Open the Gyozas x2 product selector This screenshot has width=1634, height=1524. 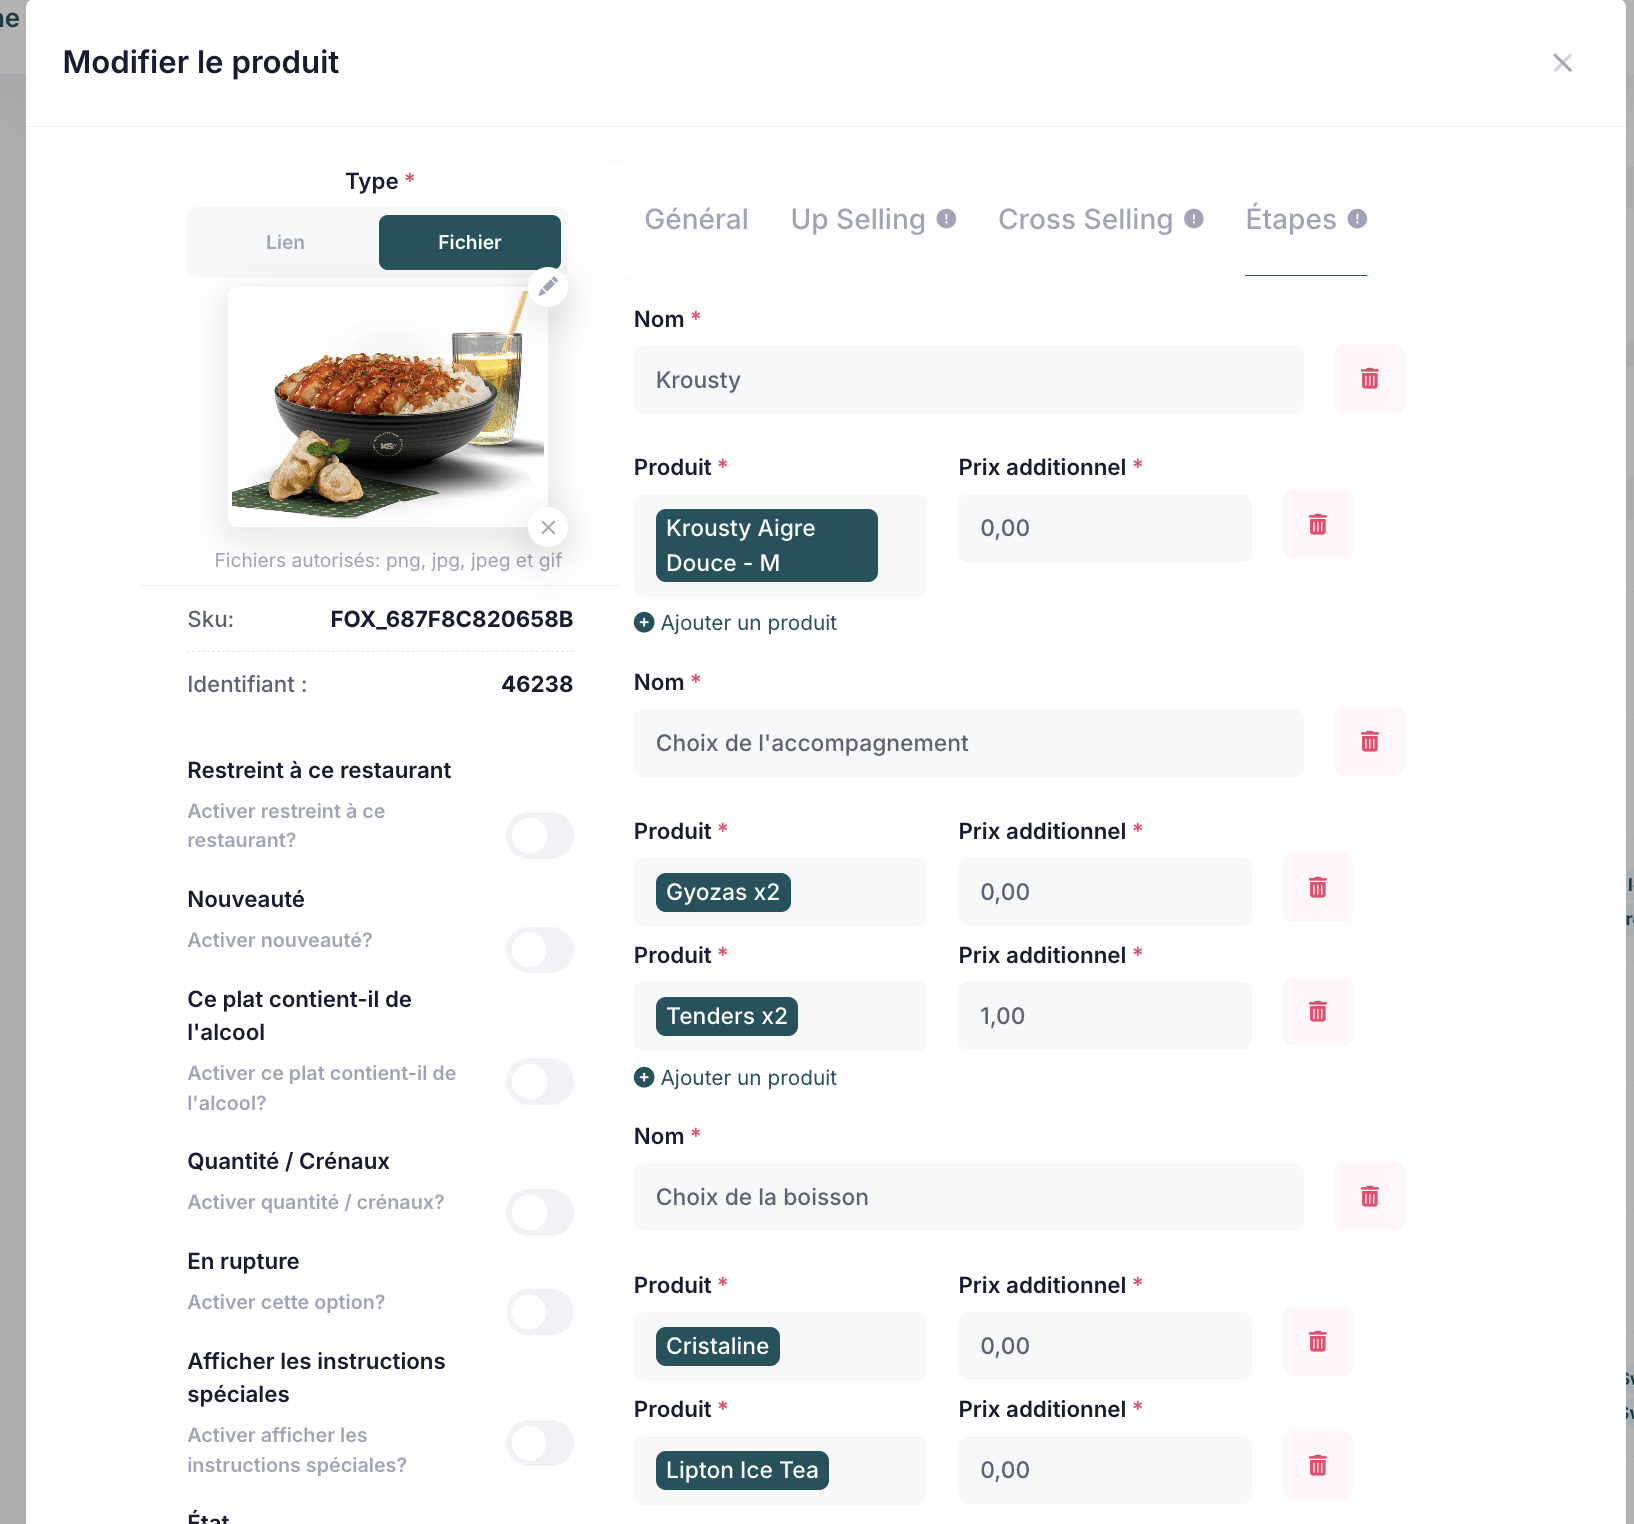[780, 892]
